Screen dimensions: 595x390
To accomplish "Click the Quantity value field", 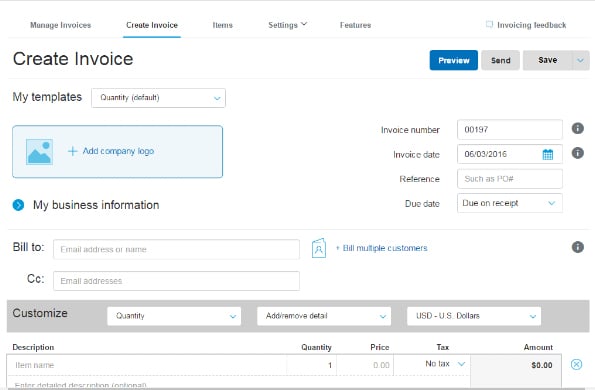I will 312,365.
